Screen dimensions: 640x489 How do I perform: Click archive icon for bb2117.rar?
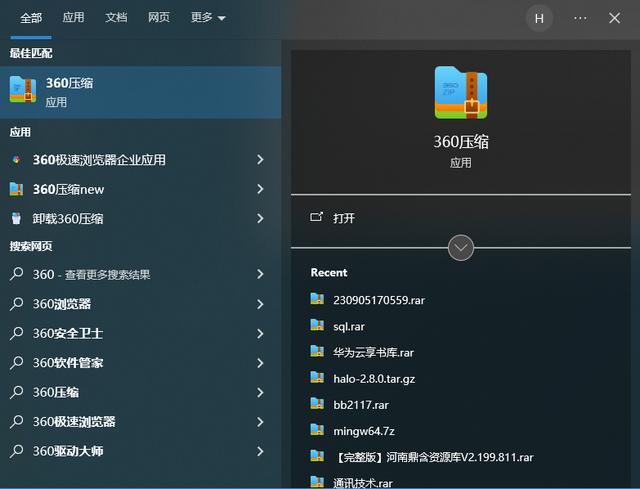[317, 403]
